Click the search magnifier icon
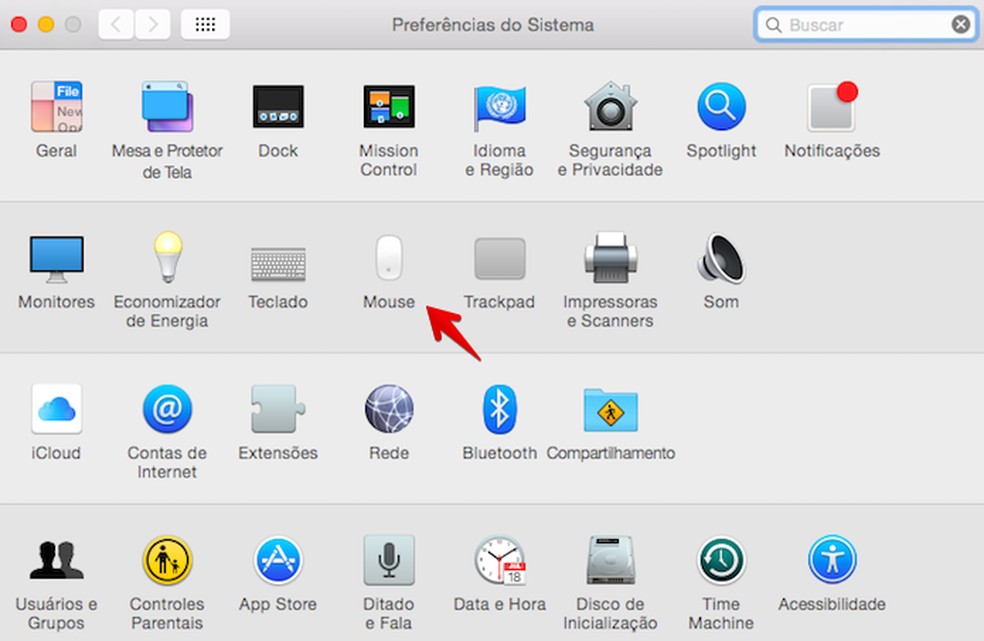984x641 pixels. 774,25
